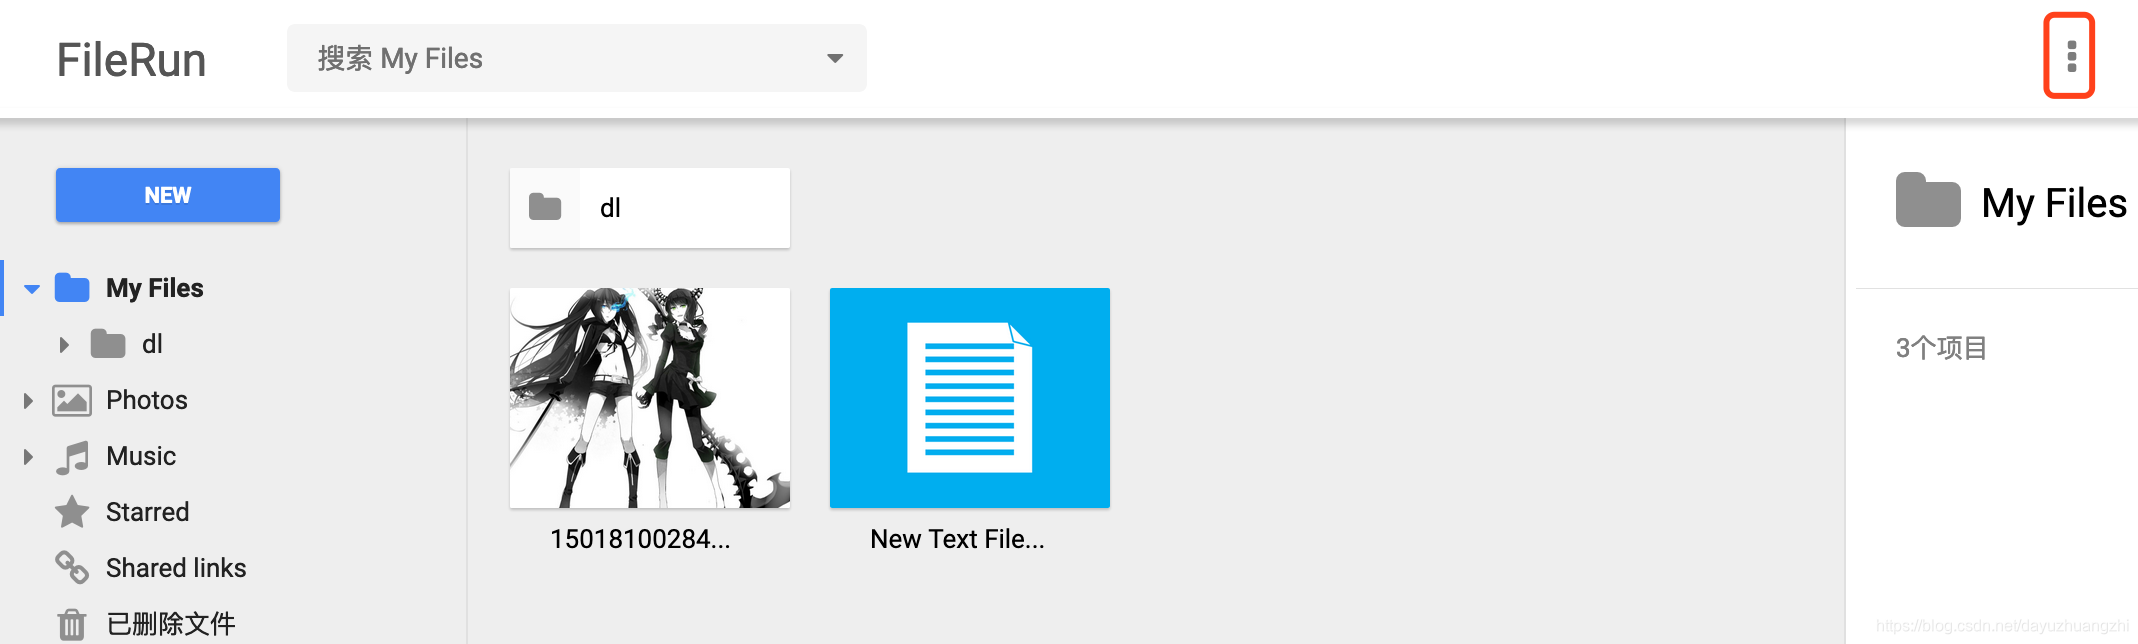Expand the dl folder in tree

pyautogui.click(x=64, y=345)
